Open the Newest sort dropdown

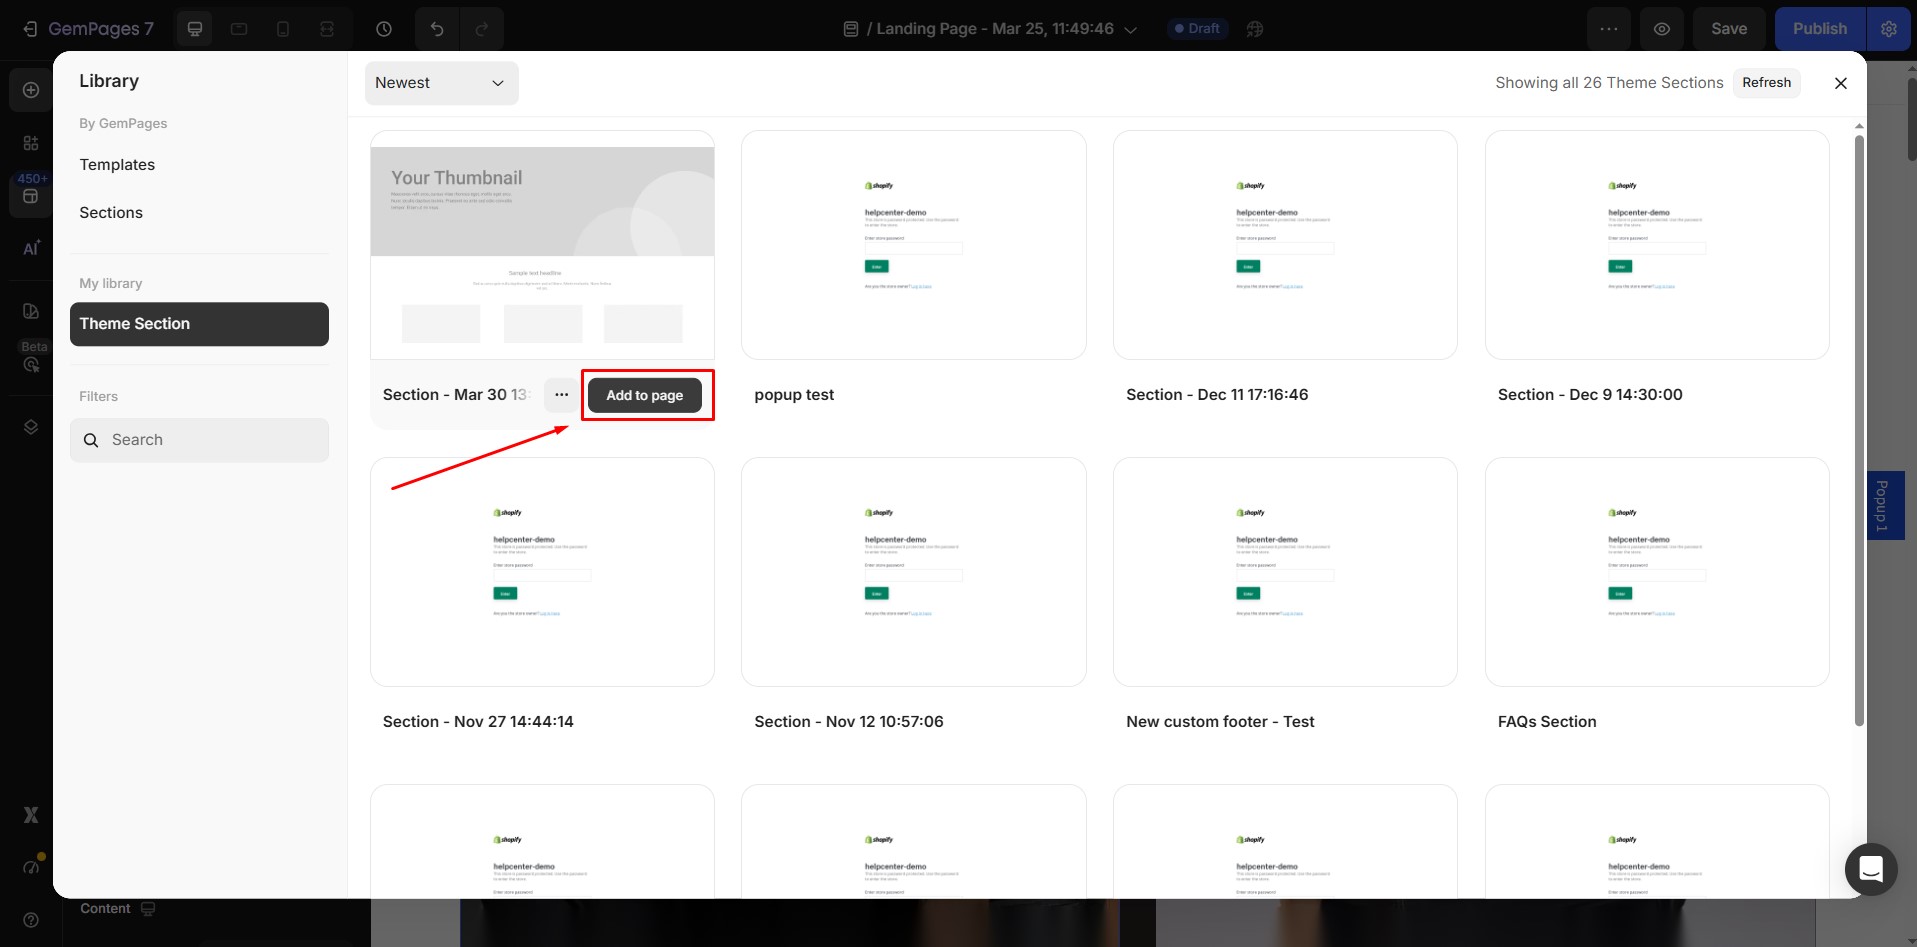point(441,83)
